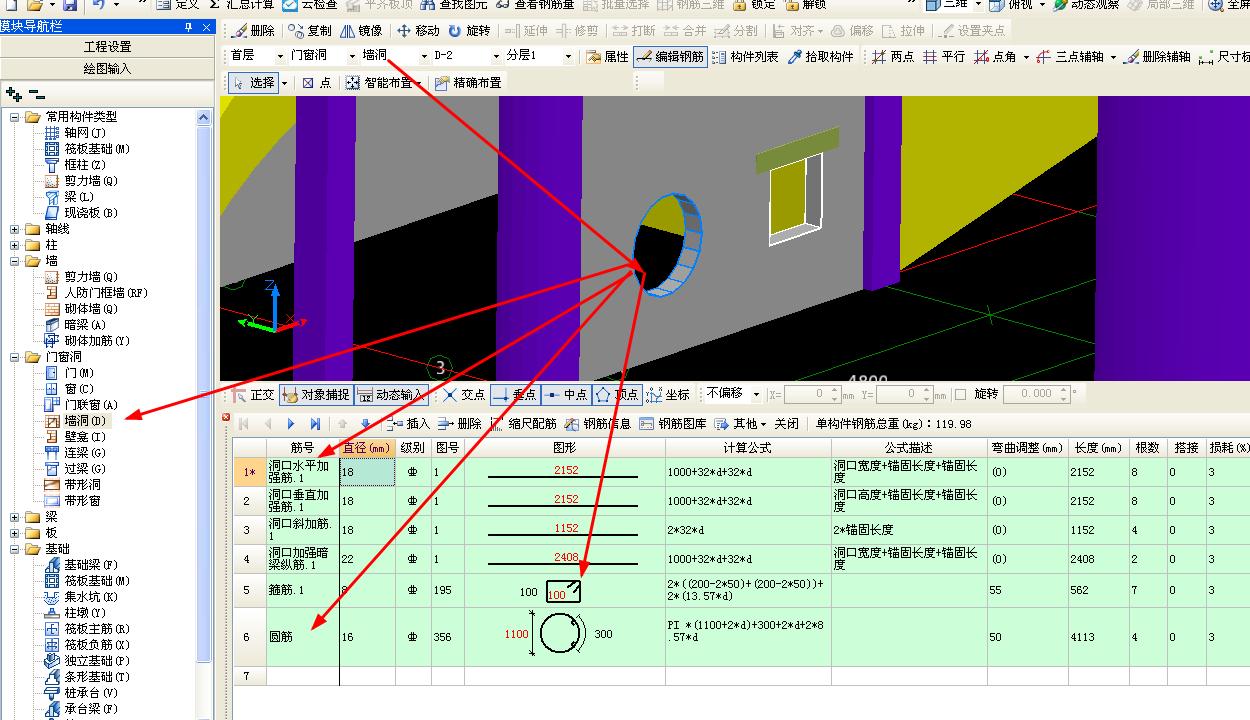Click X offset input field
Image resolution: width=1250 pixels, height=720 pixels.
point(811,395)
